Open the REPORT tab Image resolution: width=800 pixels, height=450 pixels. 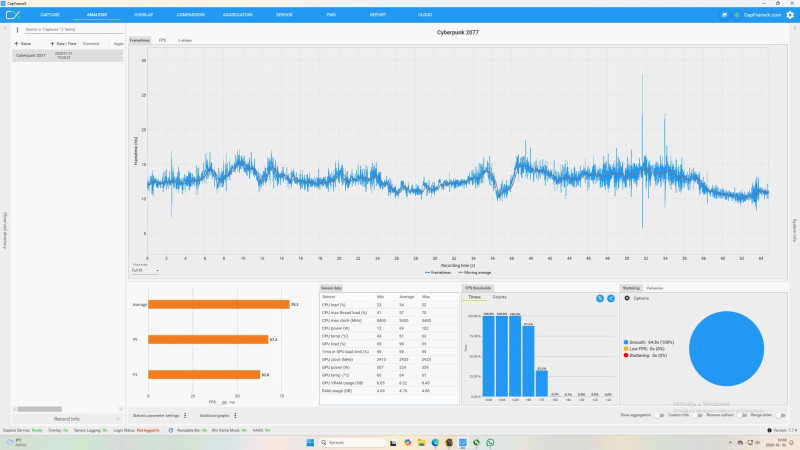[378, 15]
